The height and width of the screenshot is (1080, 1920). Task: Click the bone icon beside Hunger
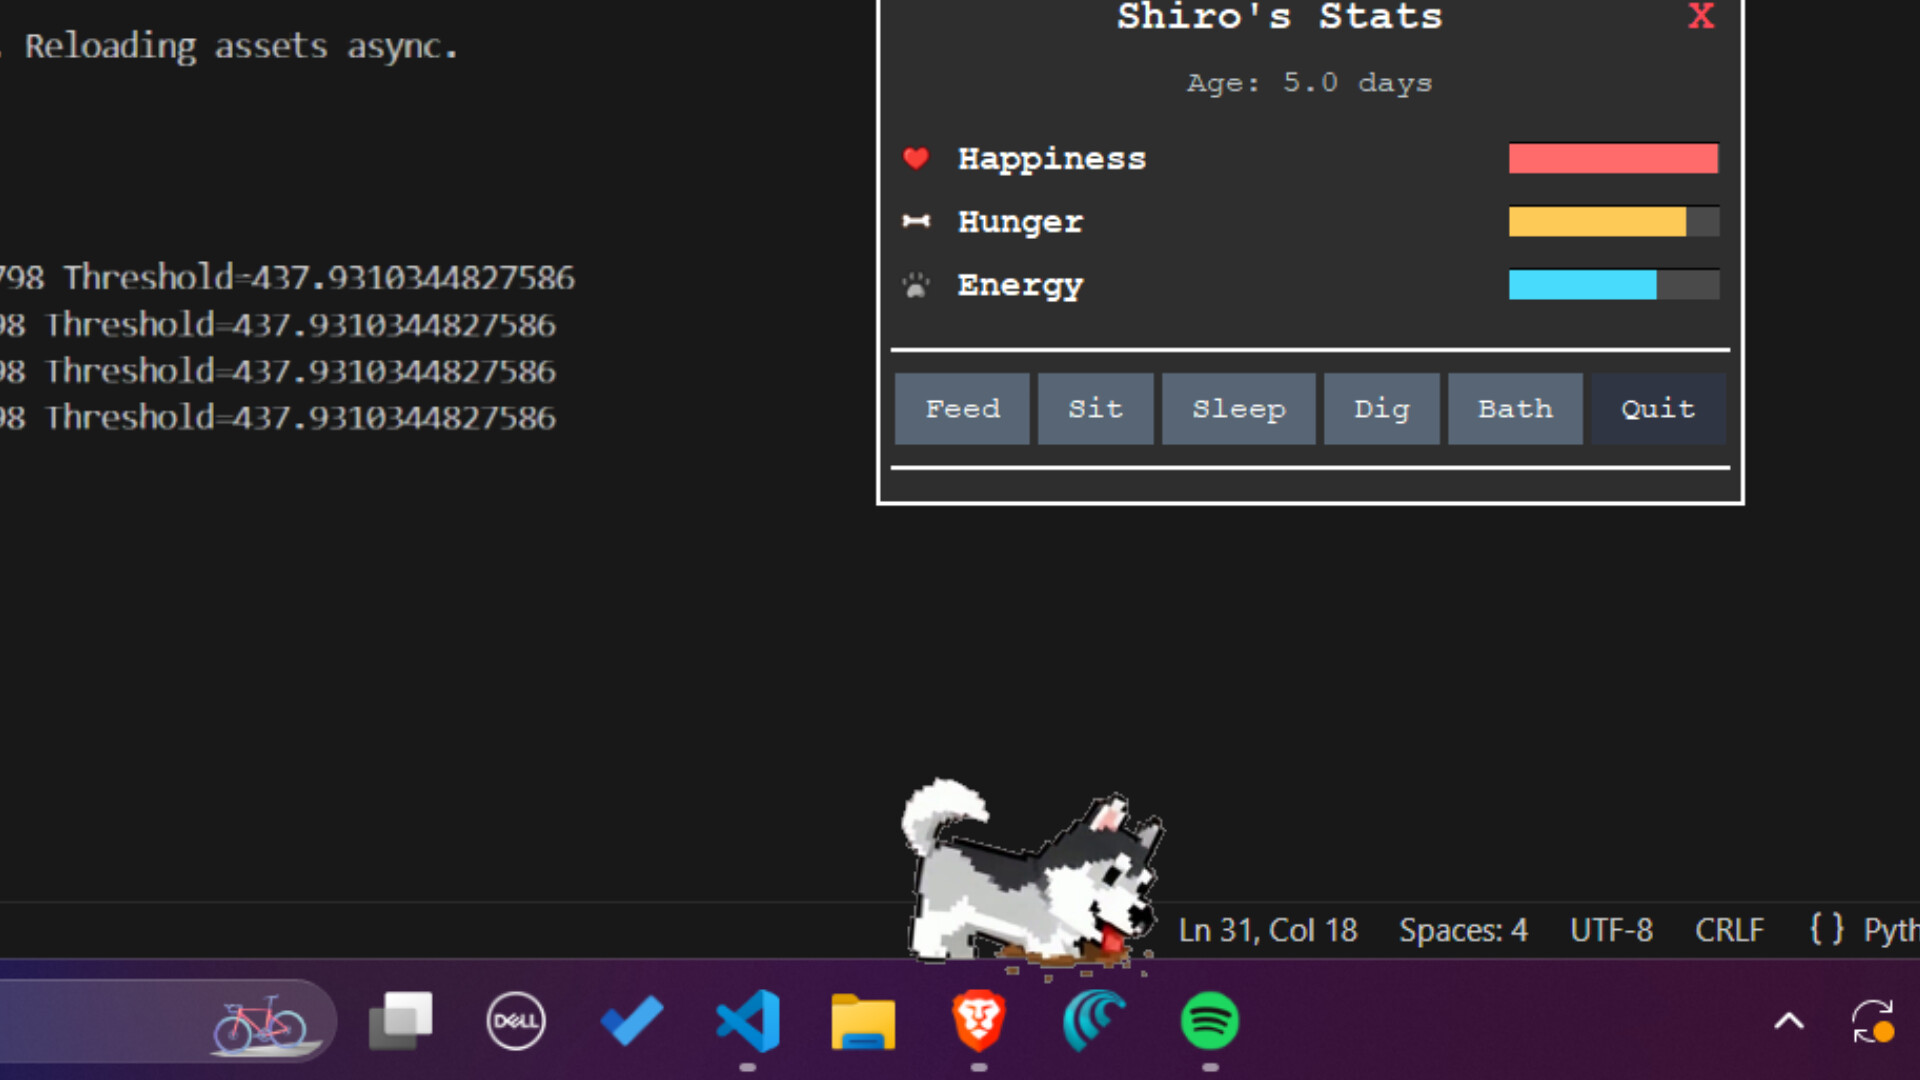(915, 222)
